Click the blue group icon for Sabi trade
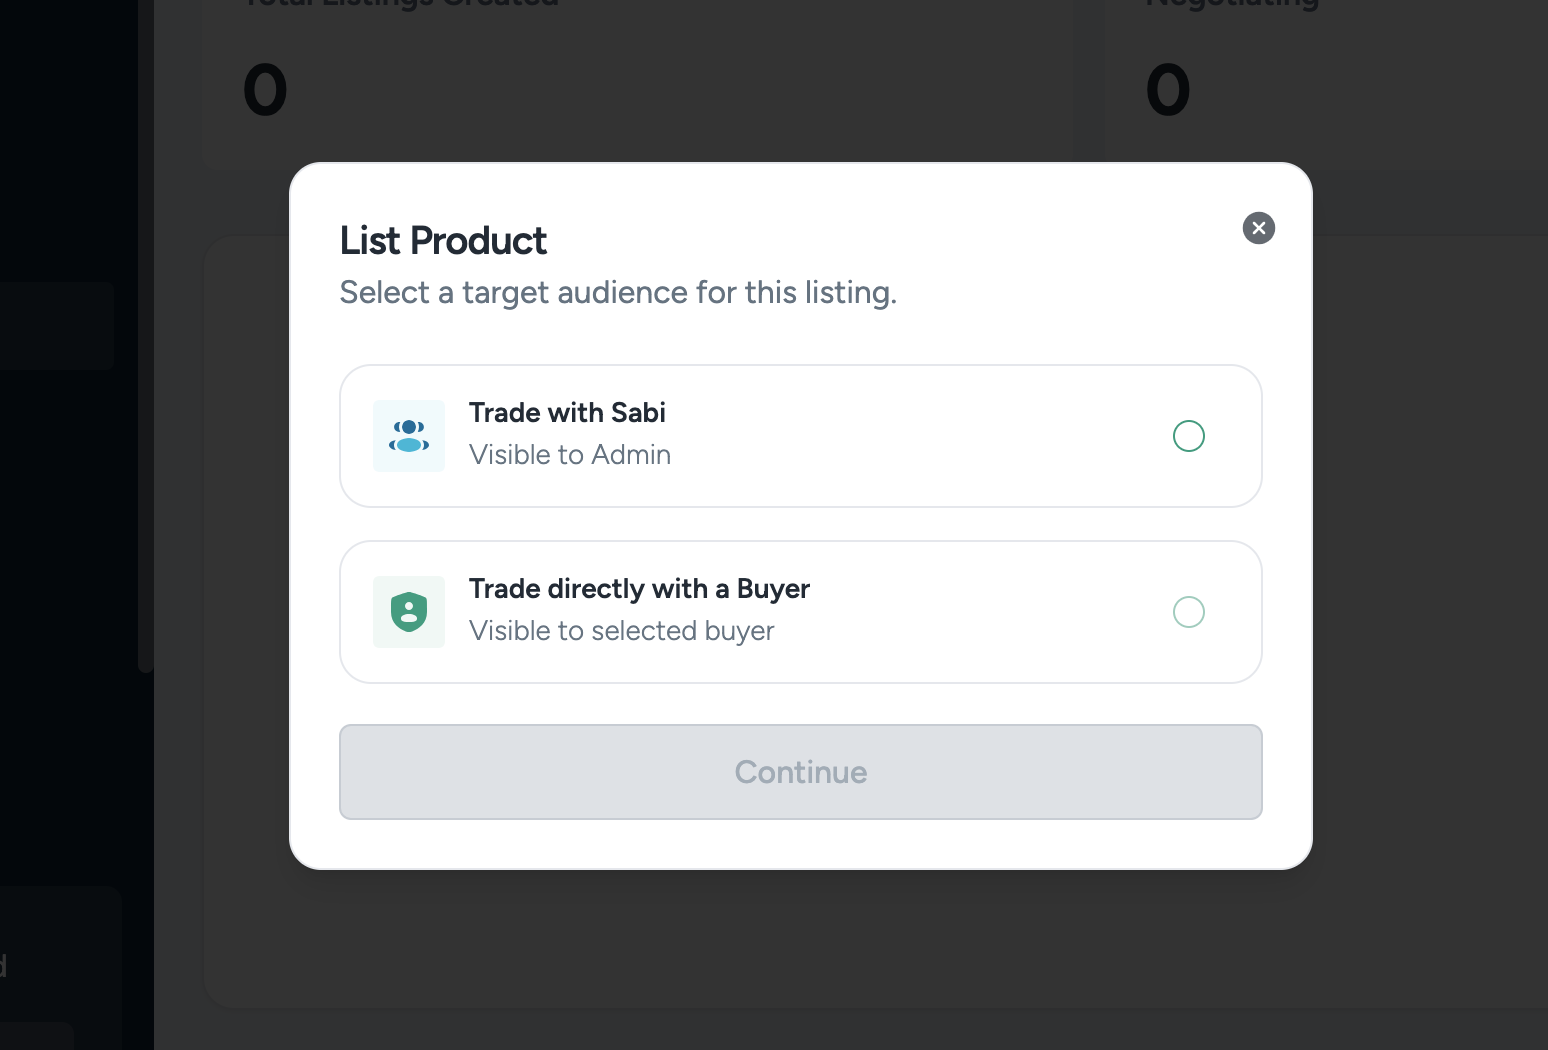 (409, 436)
